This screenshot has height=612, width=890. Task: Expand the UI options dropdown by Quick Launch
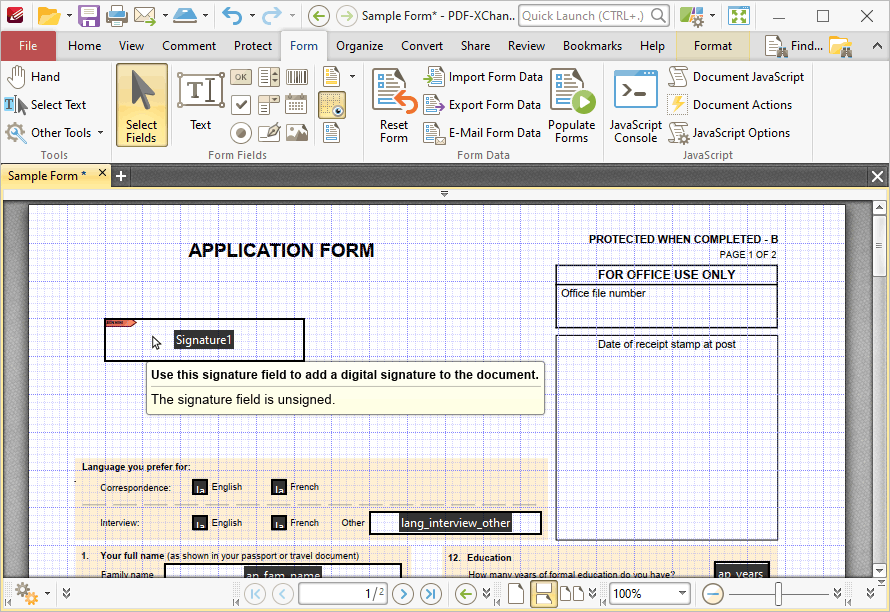[712, 16]
